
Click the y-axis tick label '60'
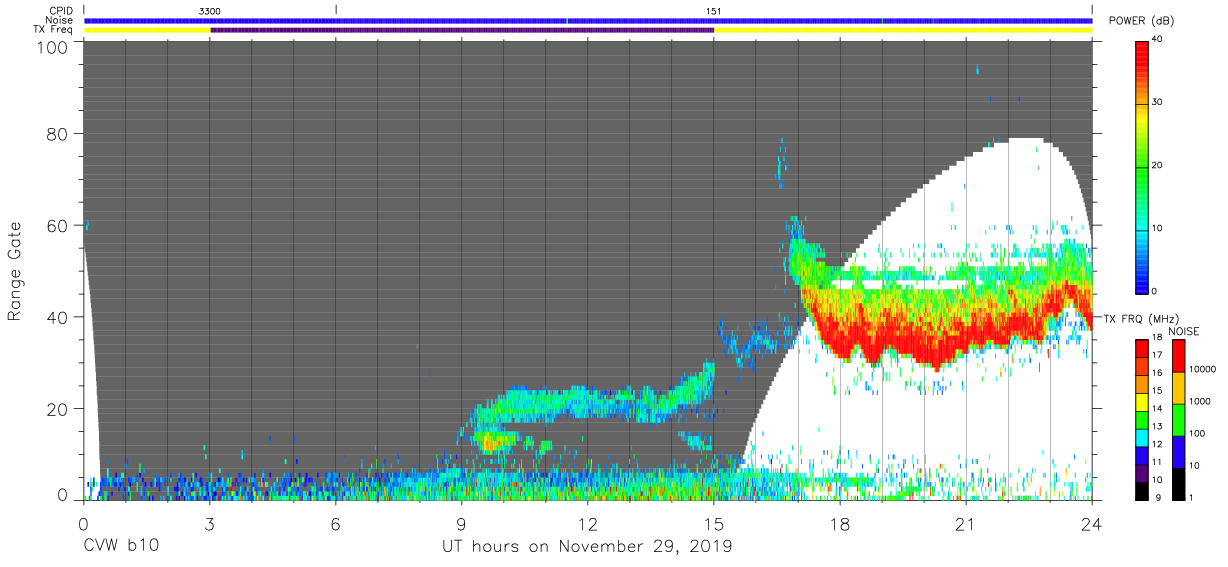[56, 226]
